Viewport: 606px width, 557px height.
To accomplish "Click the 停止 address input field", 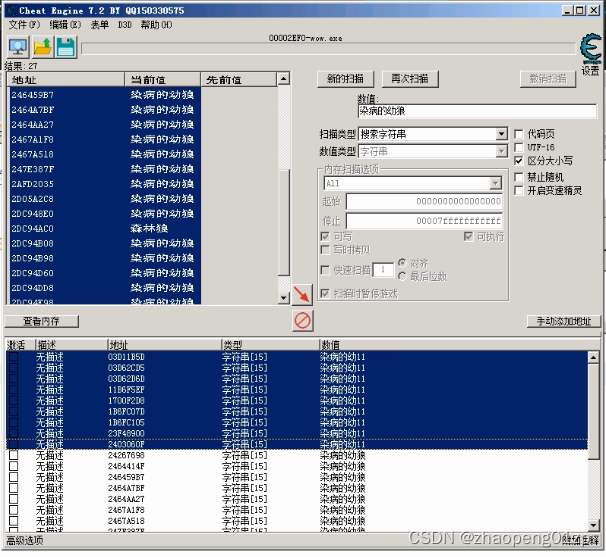I will (x=424, y=221).
